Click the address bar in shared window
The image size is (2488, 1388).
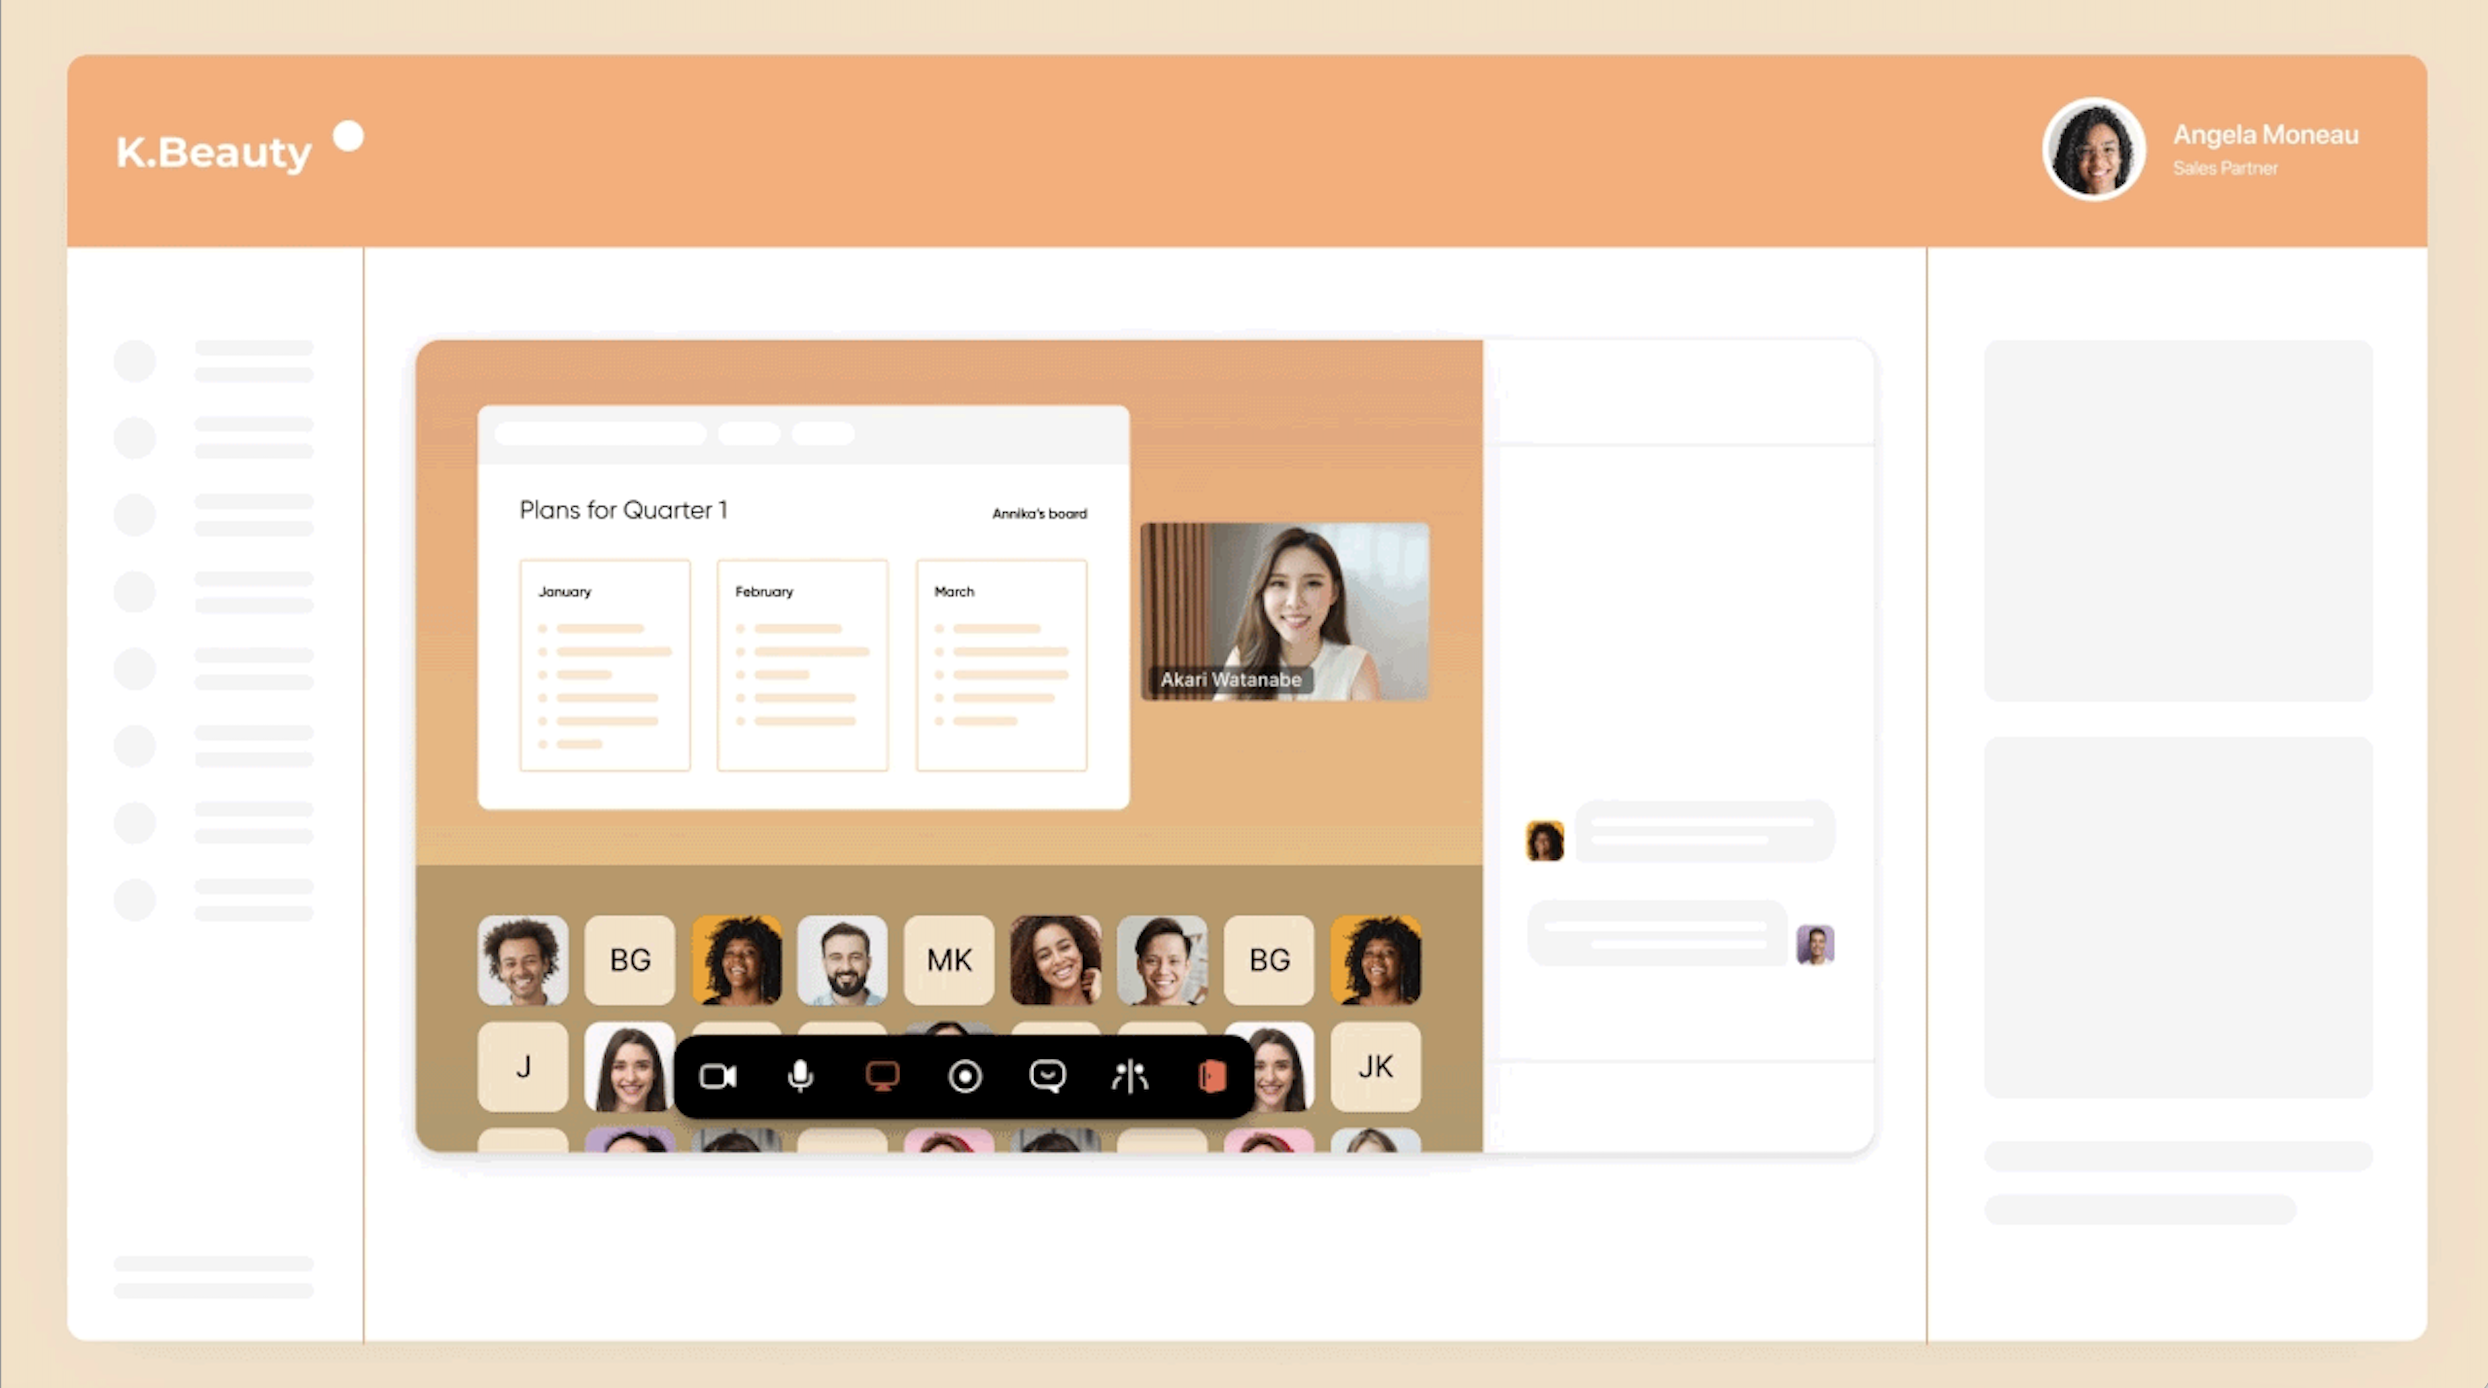pos(600,434)
